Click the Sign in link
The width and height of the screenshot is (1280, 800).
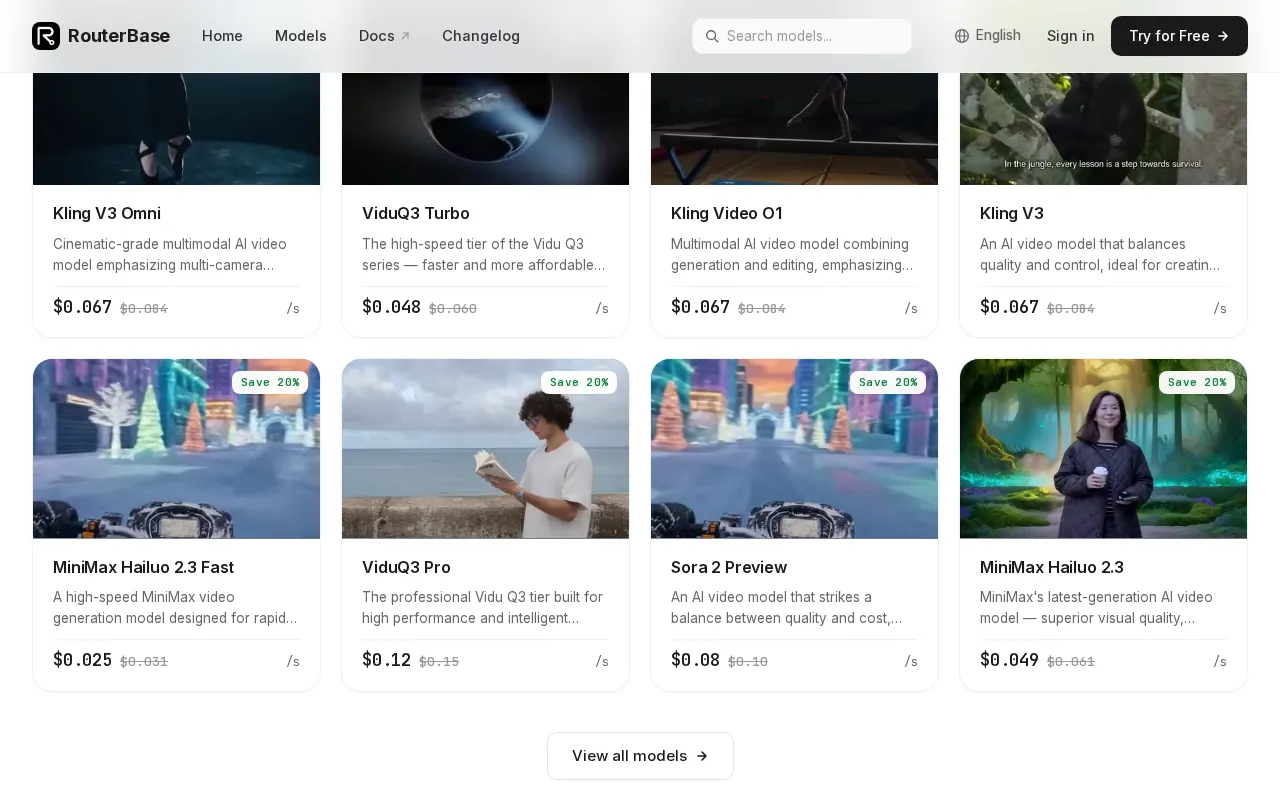[x=1071, y=36]
